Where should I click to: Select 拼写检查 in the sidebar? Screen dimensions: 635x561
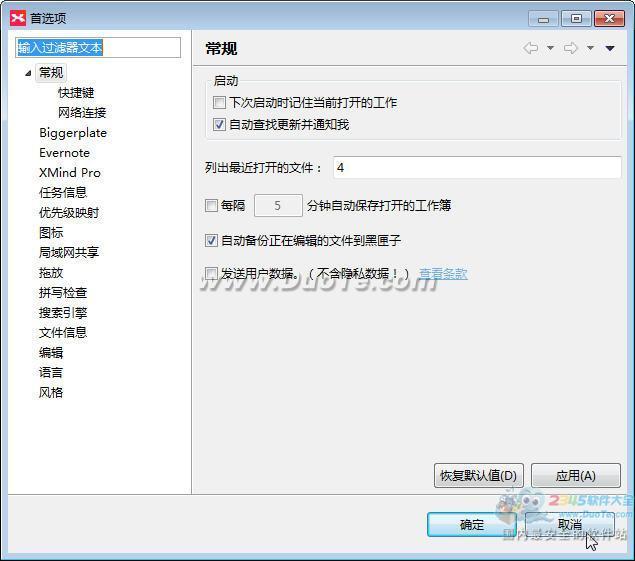pyautogui.click(x=63, y=293)
